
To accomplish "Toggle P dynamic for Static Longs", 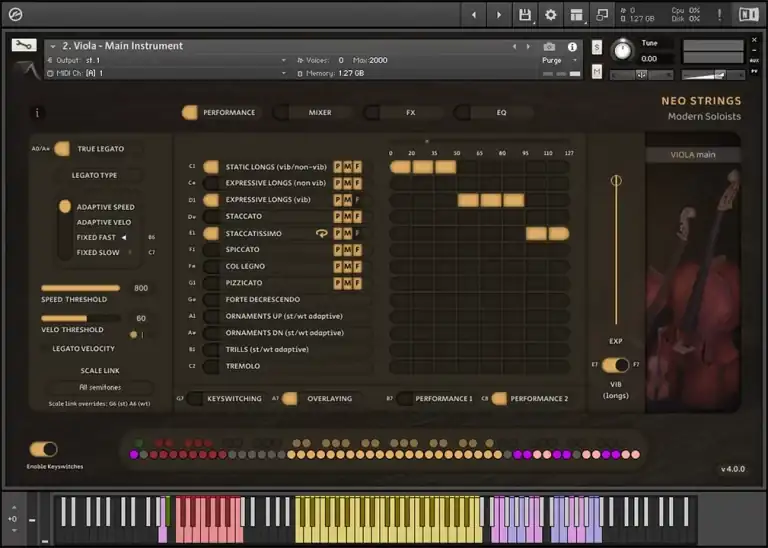I will pos(337,167).
